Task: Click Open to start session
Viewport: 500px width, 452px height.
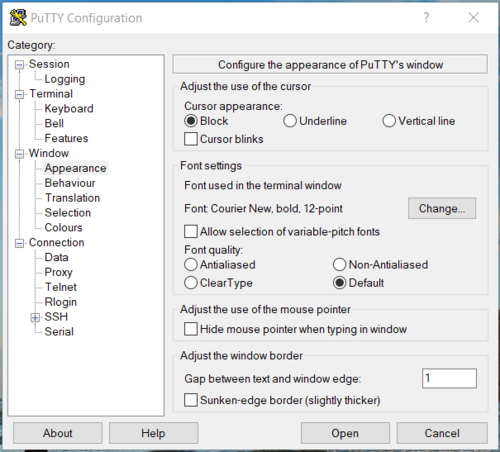Action: point(345,433)
